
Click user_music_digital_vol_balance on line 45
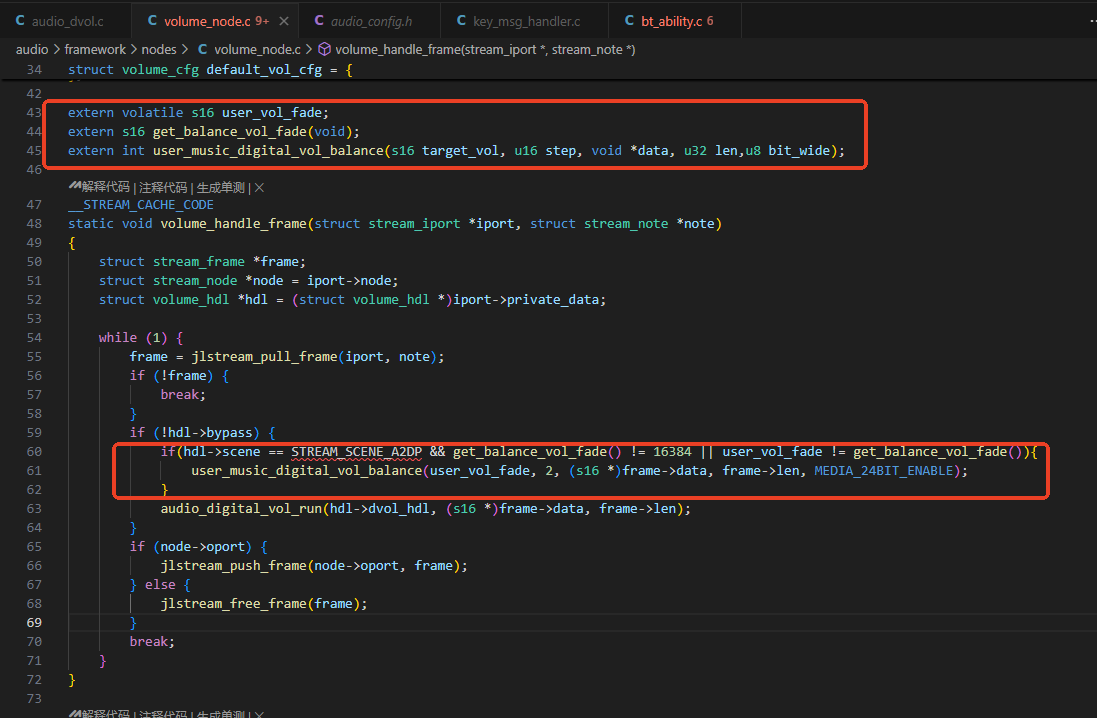268,150
